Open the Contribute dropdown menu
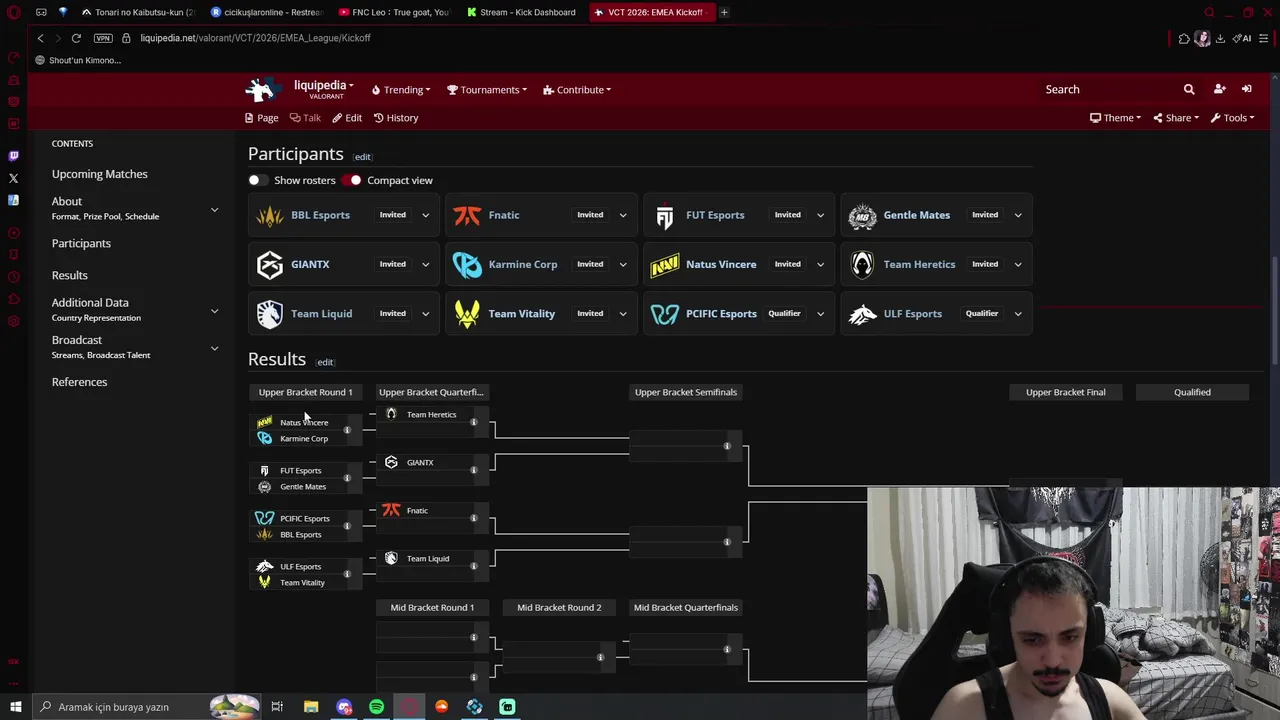 (577, 90)
